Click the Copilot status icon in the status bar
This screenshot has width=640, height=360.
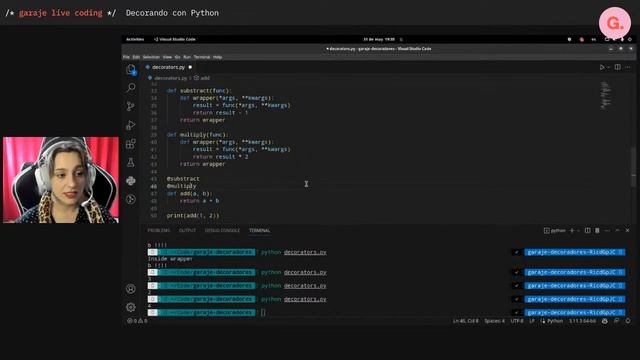(x=605, y=321)
